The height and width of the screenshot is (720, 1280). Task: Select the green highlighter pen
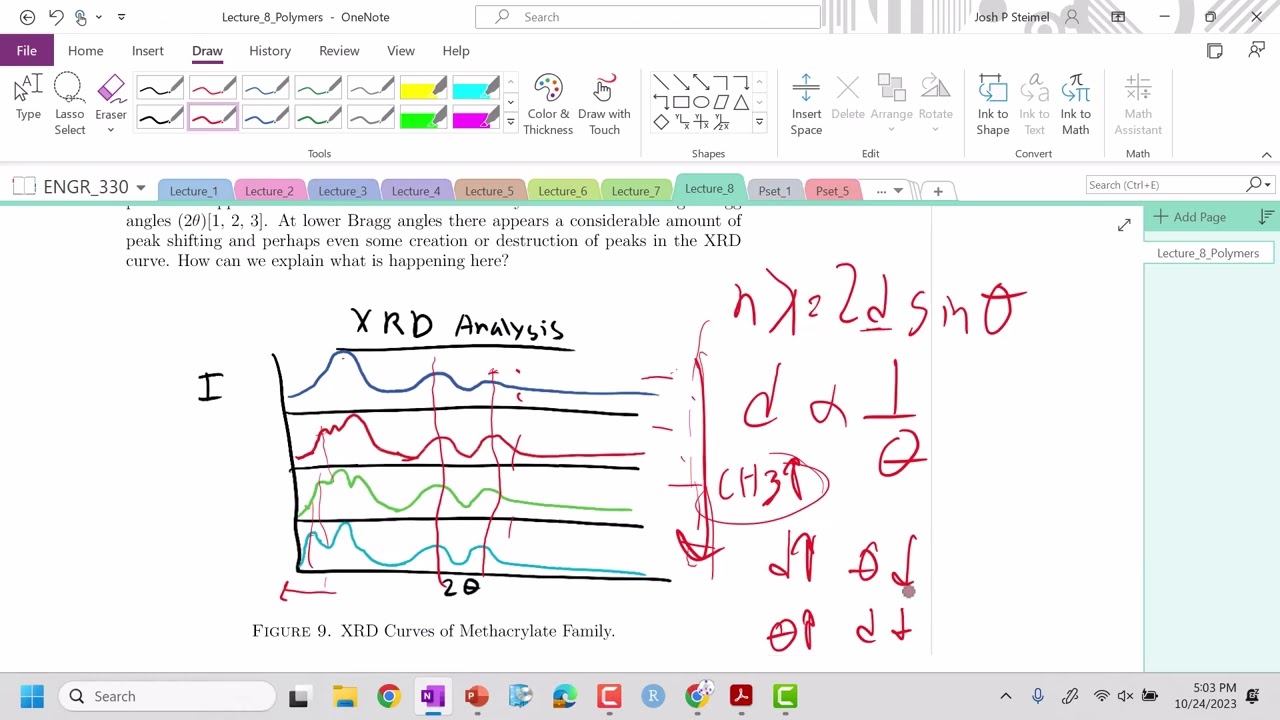pyautogui.click(x=424, y=119)
